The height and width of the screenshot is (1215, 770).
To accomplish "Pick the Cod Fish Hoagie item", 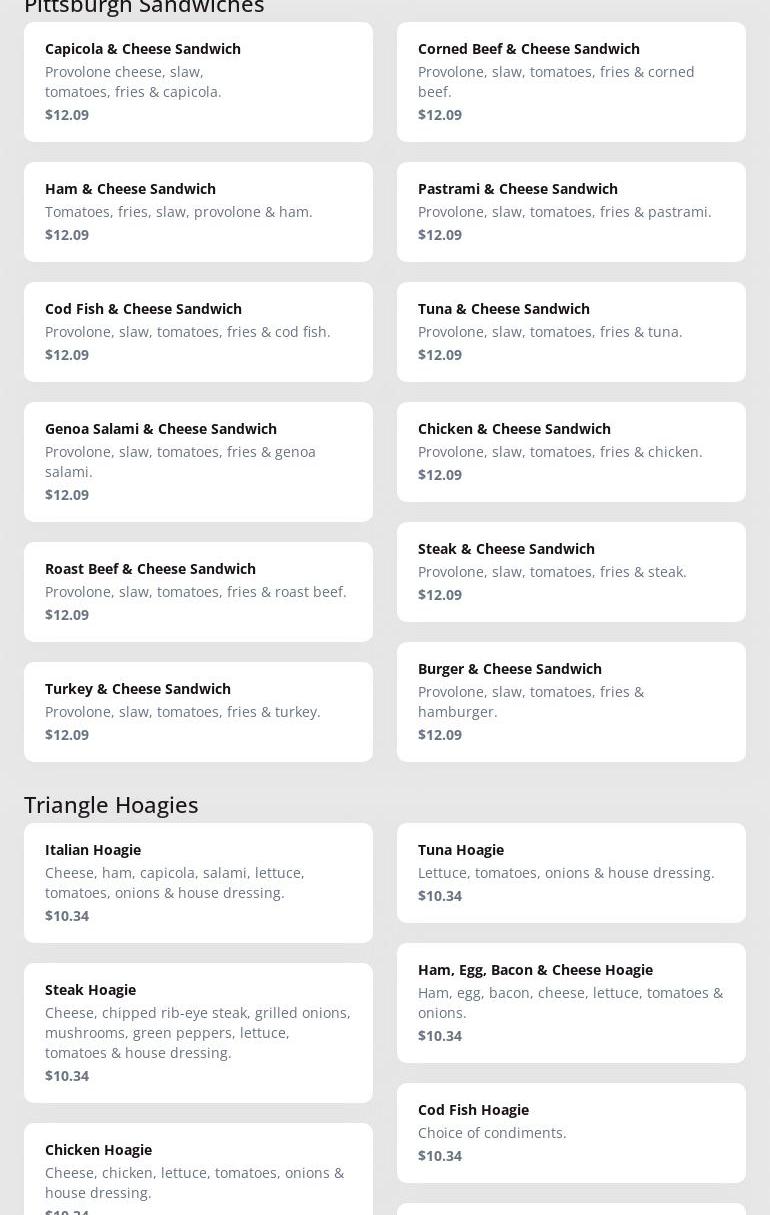I will click(571, 1132).
